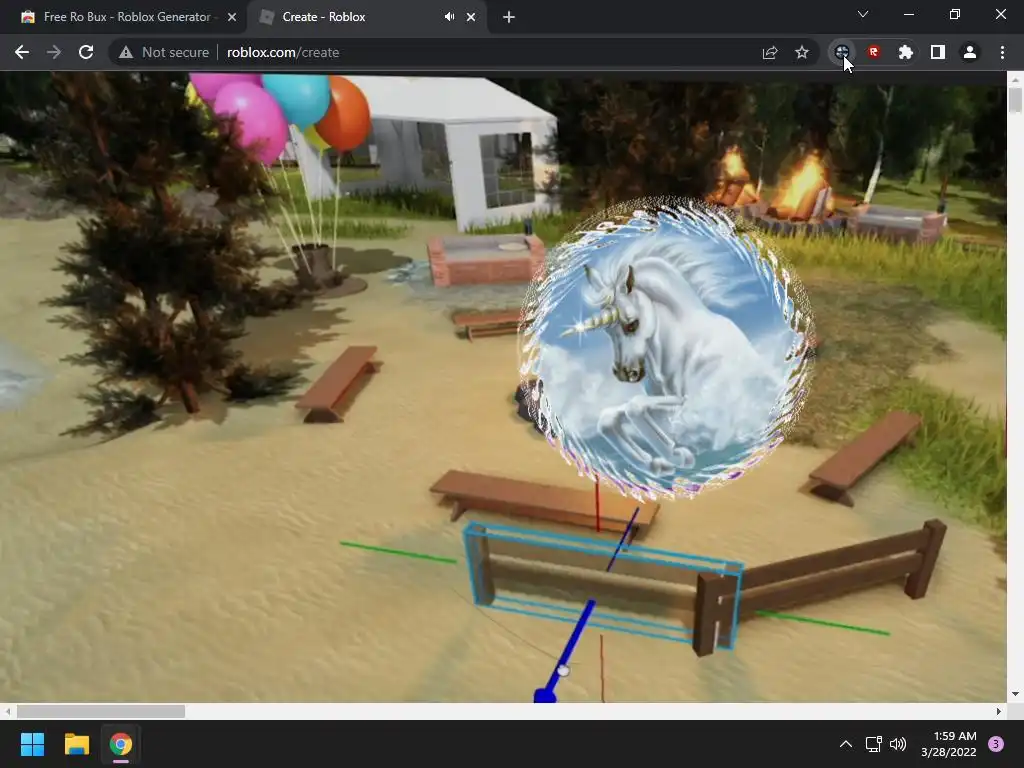Click the vertical scrollbar thumb

coord(1015,100)
